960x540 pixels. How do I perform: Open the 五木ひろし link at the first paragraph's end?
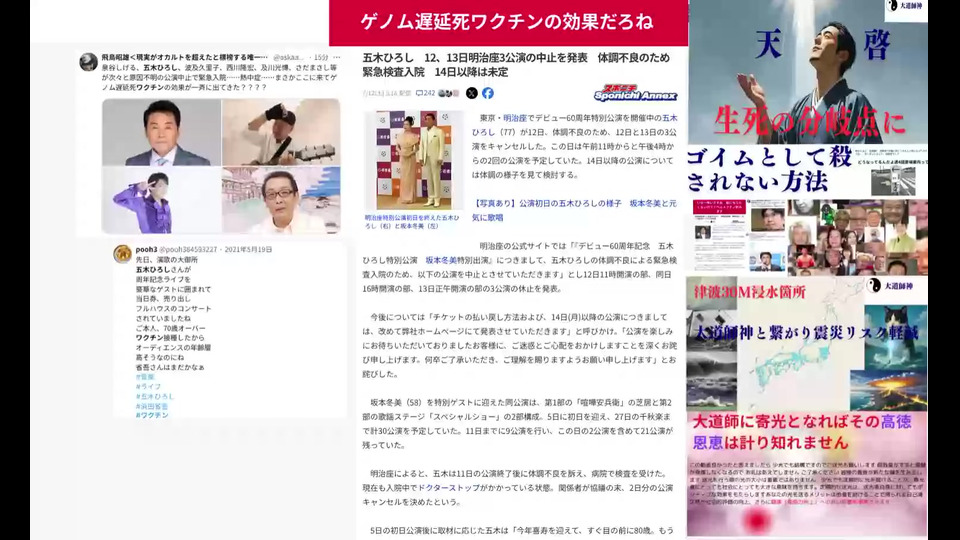(x=574, y=125)
